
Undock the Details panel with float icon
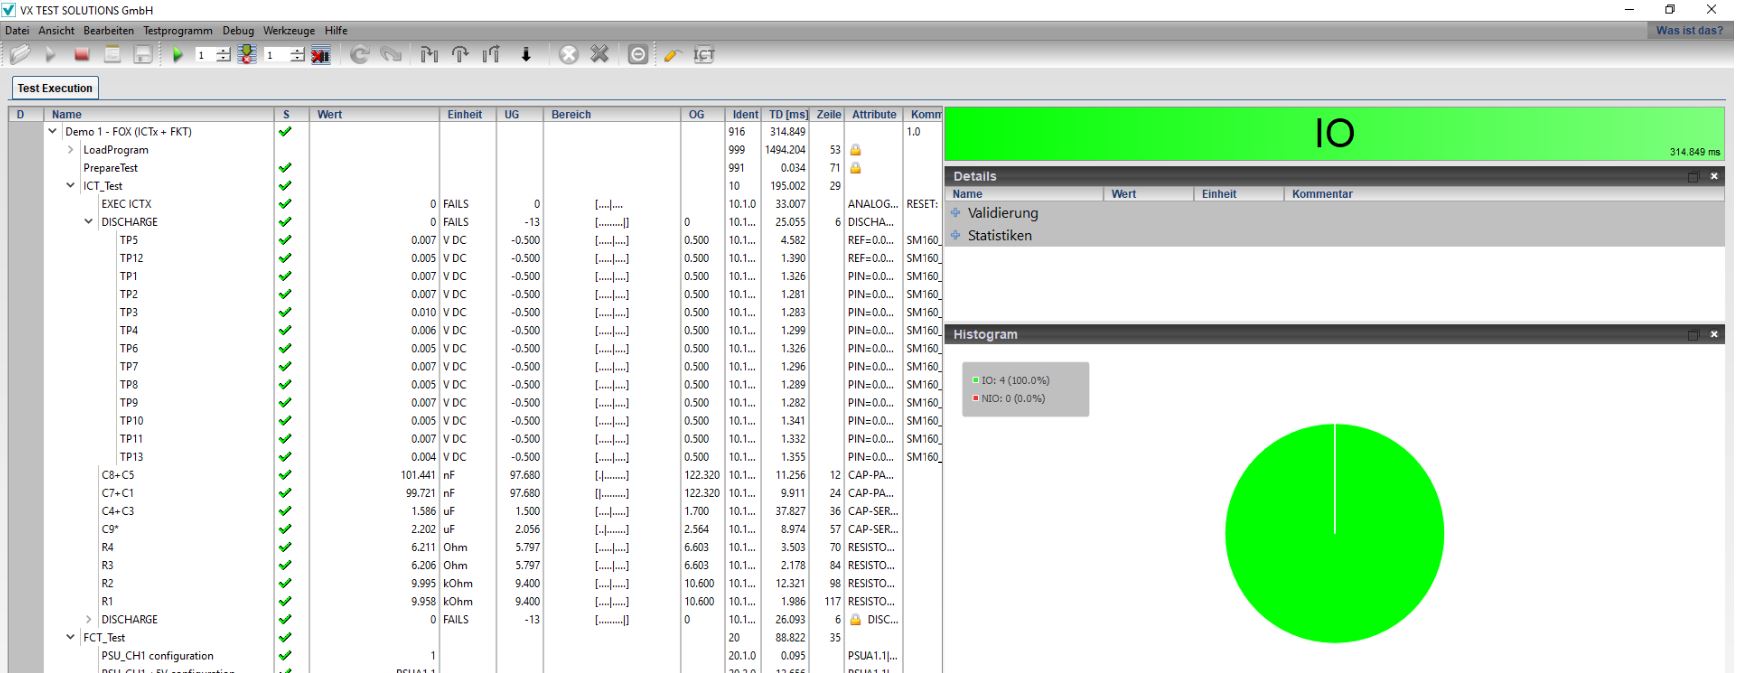[x=1693, y=176]
